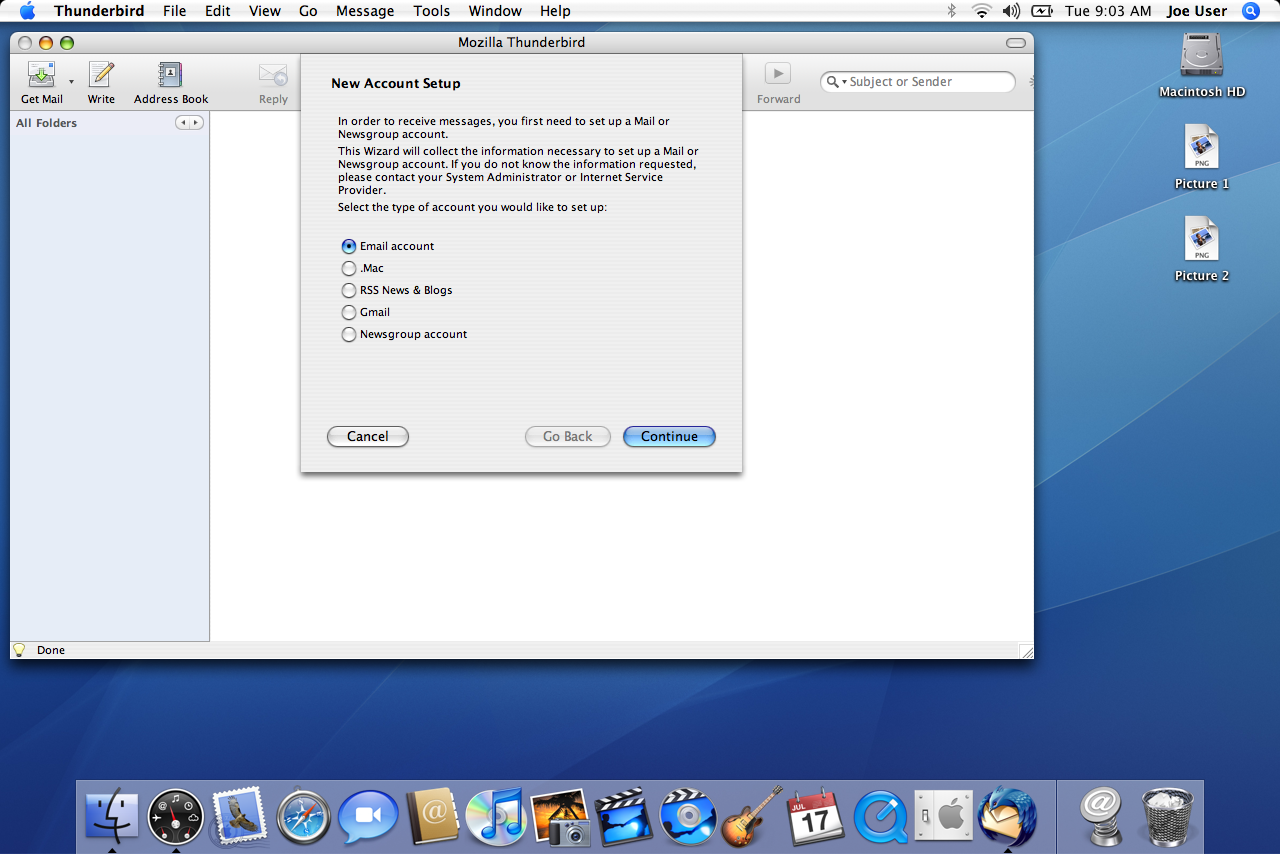Open the Mail stamp icon in Dock
The height and width of the screenshot is (854, 1280).
pos(238,816)
